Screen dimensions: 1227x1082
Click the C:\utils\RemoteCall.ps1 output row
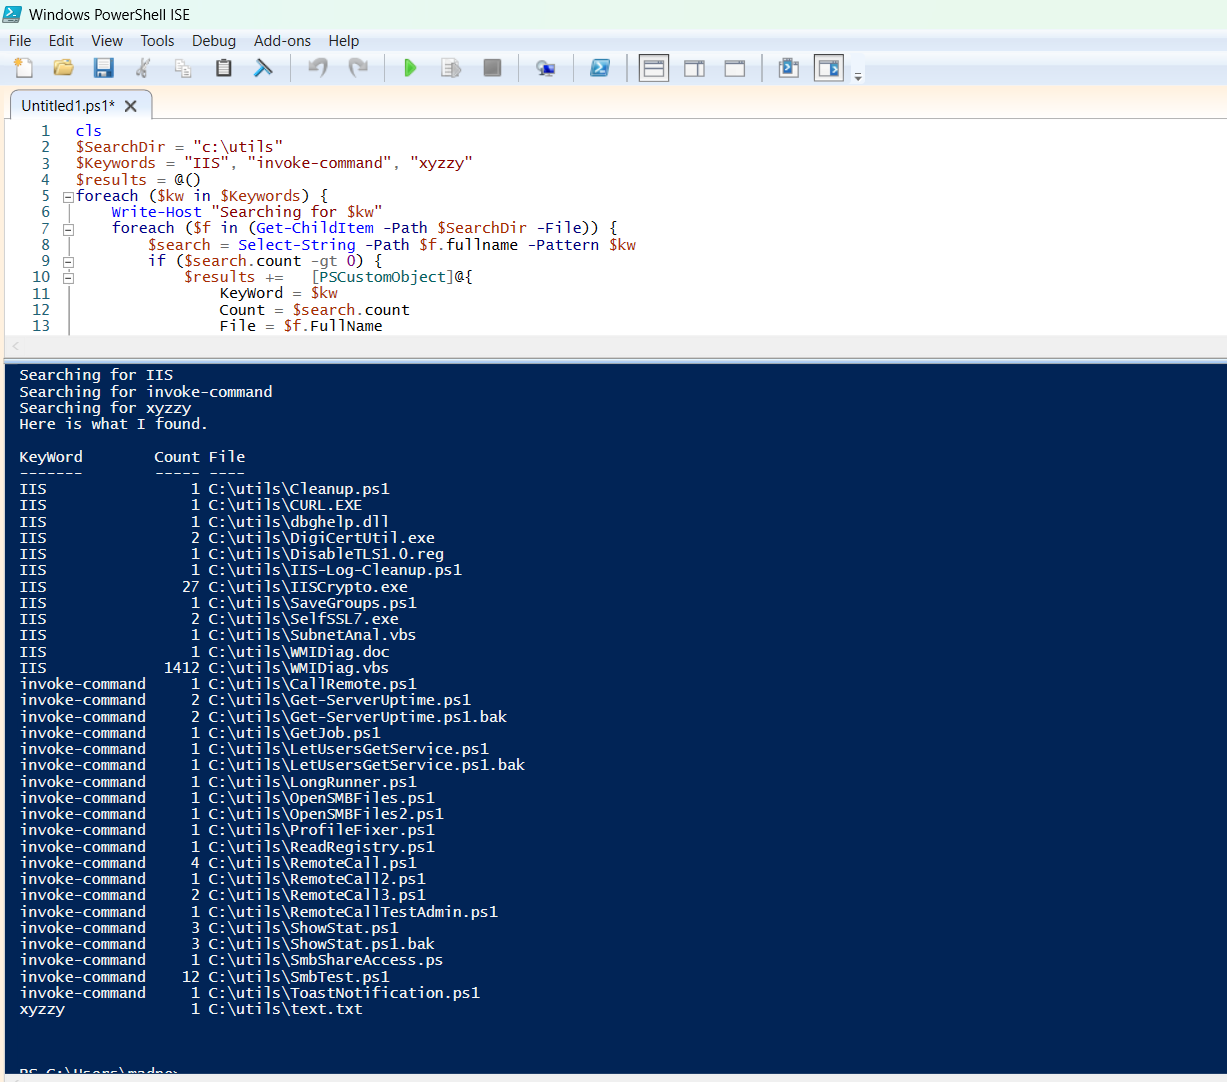(218, 863)
